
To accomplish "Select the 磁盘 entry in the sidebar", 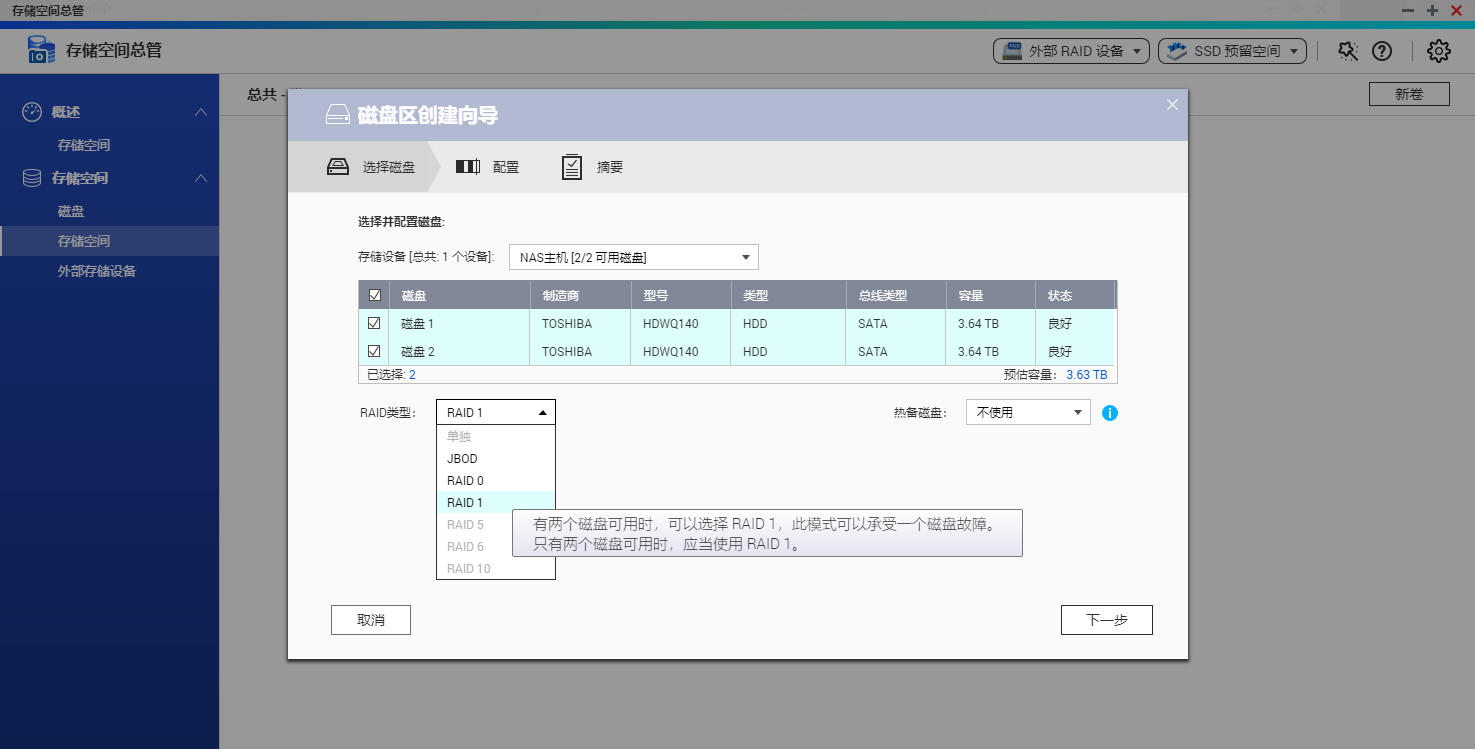I will pos(70,210).
